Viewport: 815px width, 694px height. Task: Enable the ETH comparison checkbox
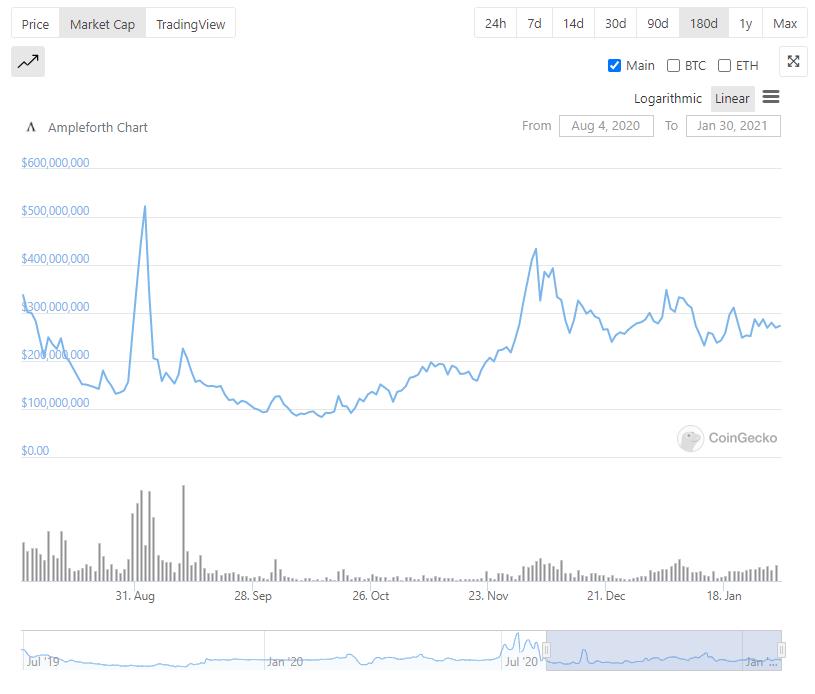[x=724, y=66]
